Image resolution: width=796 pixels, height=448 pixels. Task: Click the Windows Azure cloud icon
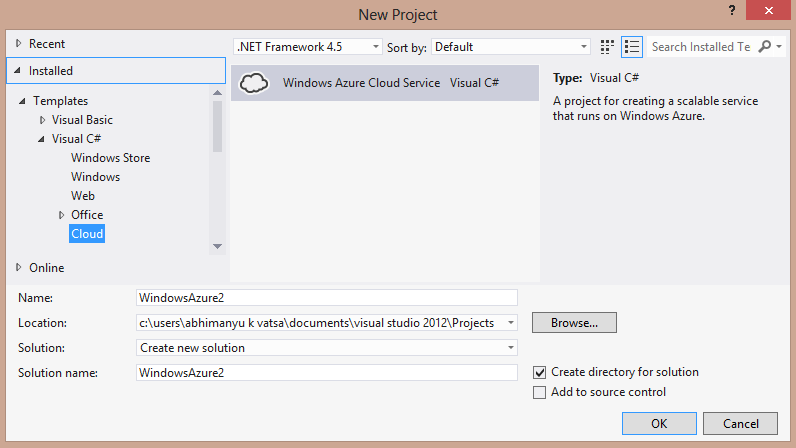tap(255, 83)
